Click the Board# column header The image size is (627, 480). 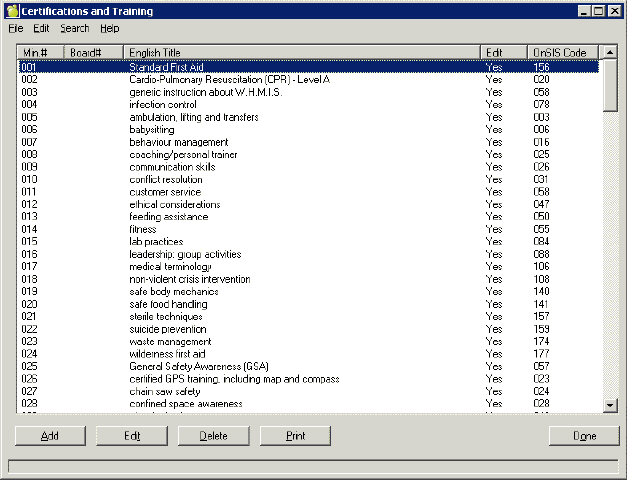click(93, 52)
